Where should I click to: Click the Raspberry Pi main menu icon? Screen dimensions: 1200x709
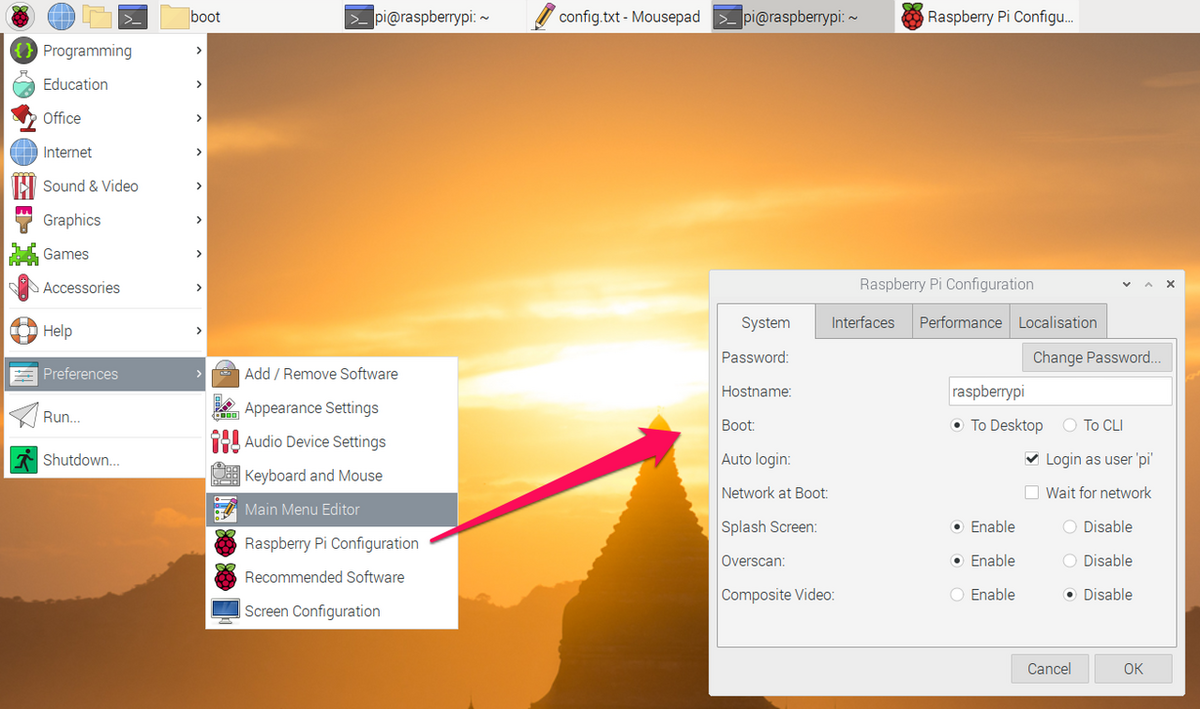point(22,16)
